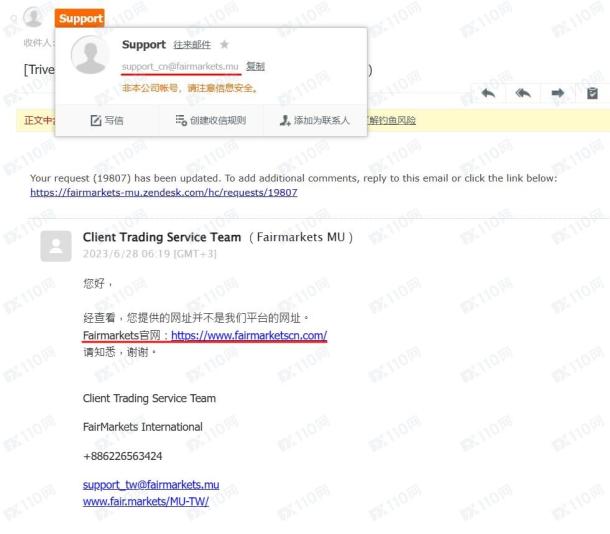This screenshot has height=534, width=610.
Task: Star the Support contact
Action: point(224,45)
